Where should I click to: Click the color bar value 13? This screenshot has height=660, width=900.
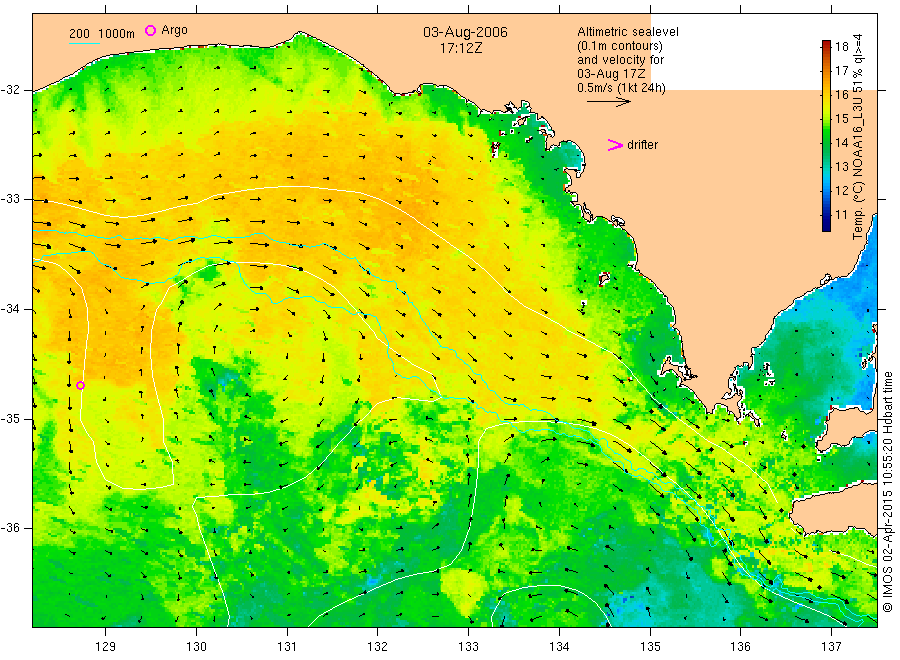pos(841,167)
